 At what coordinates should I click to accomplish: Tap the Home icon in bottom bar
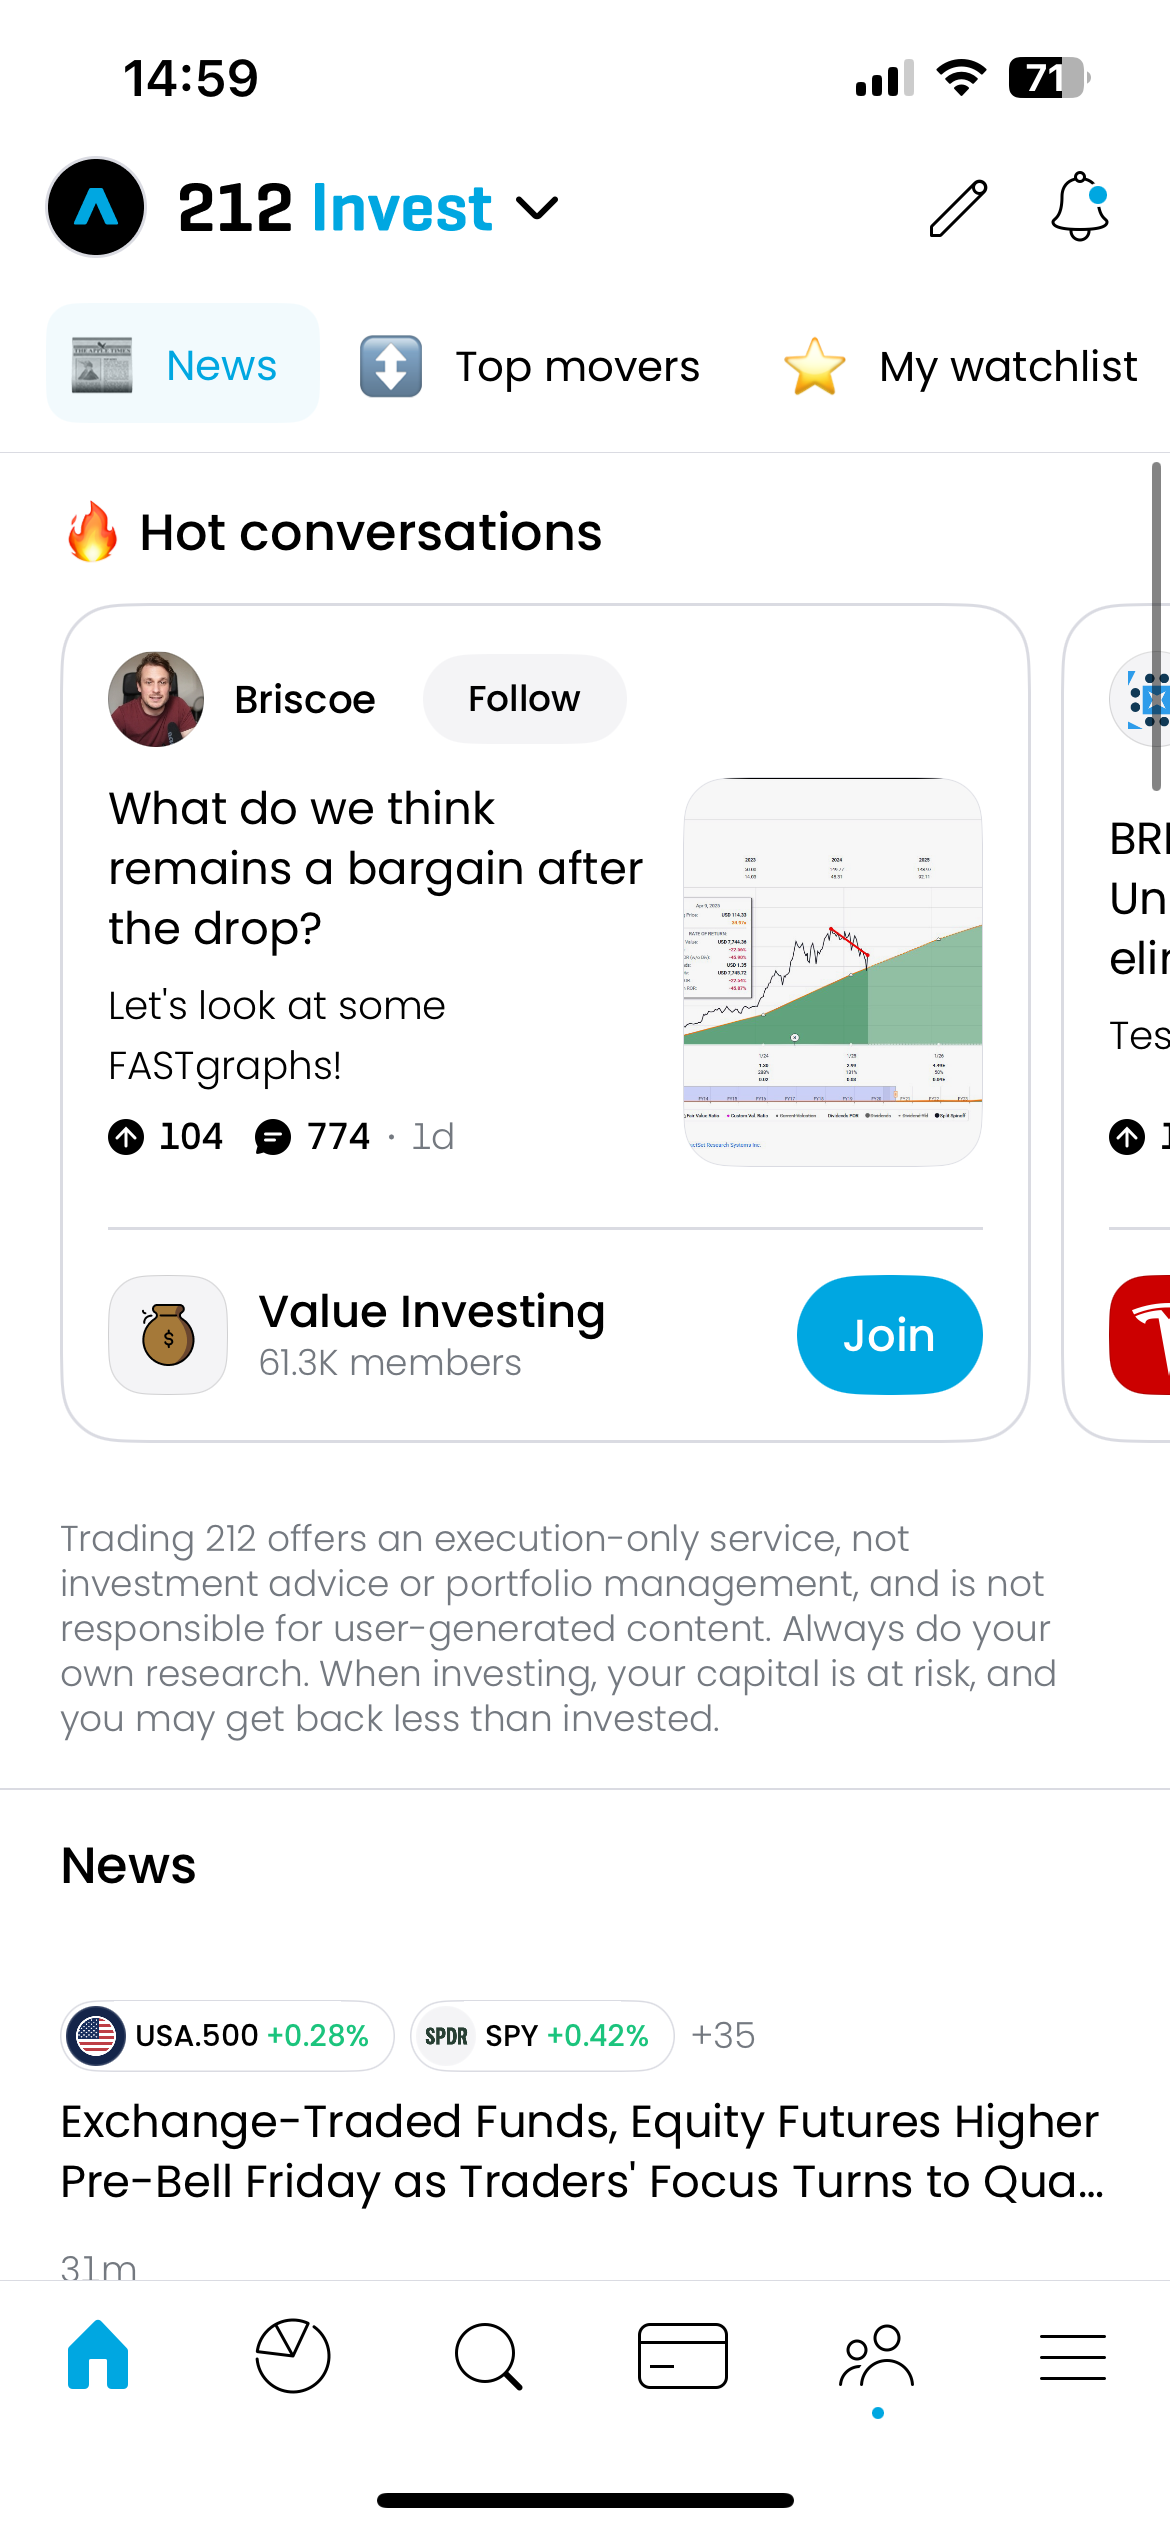[x=98, y=2355]
